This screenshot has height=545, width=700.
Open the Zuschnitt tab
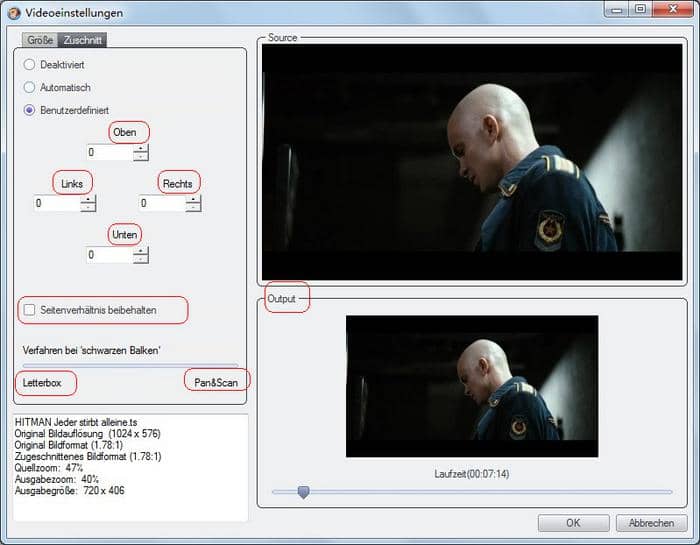pyautogui.click(x=81, y=40)
